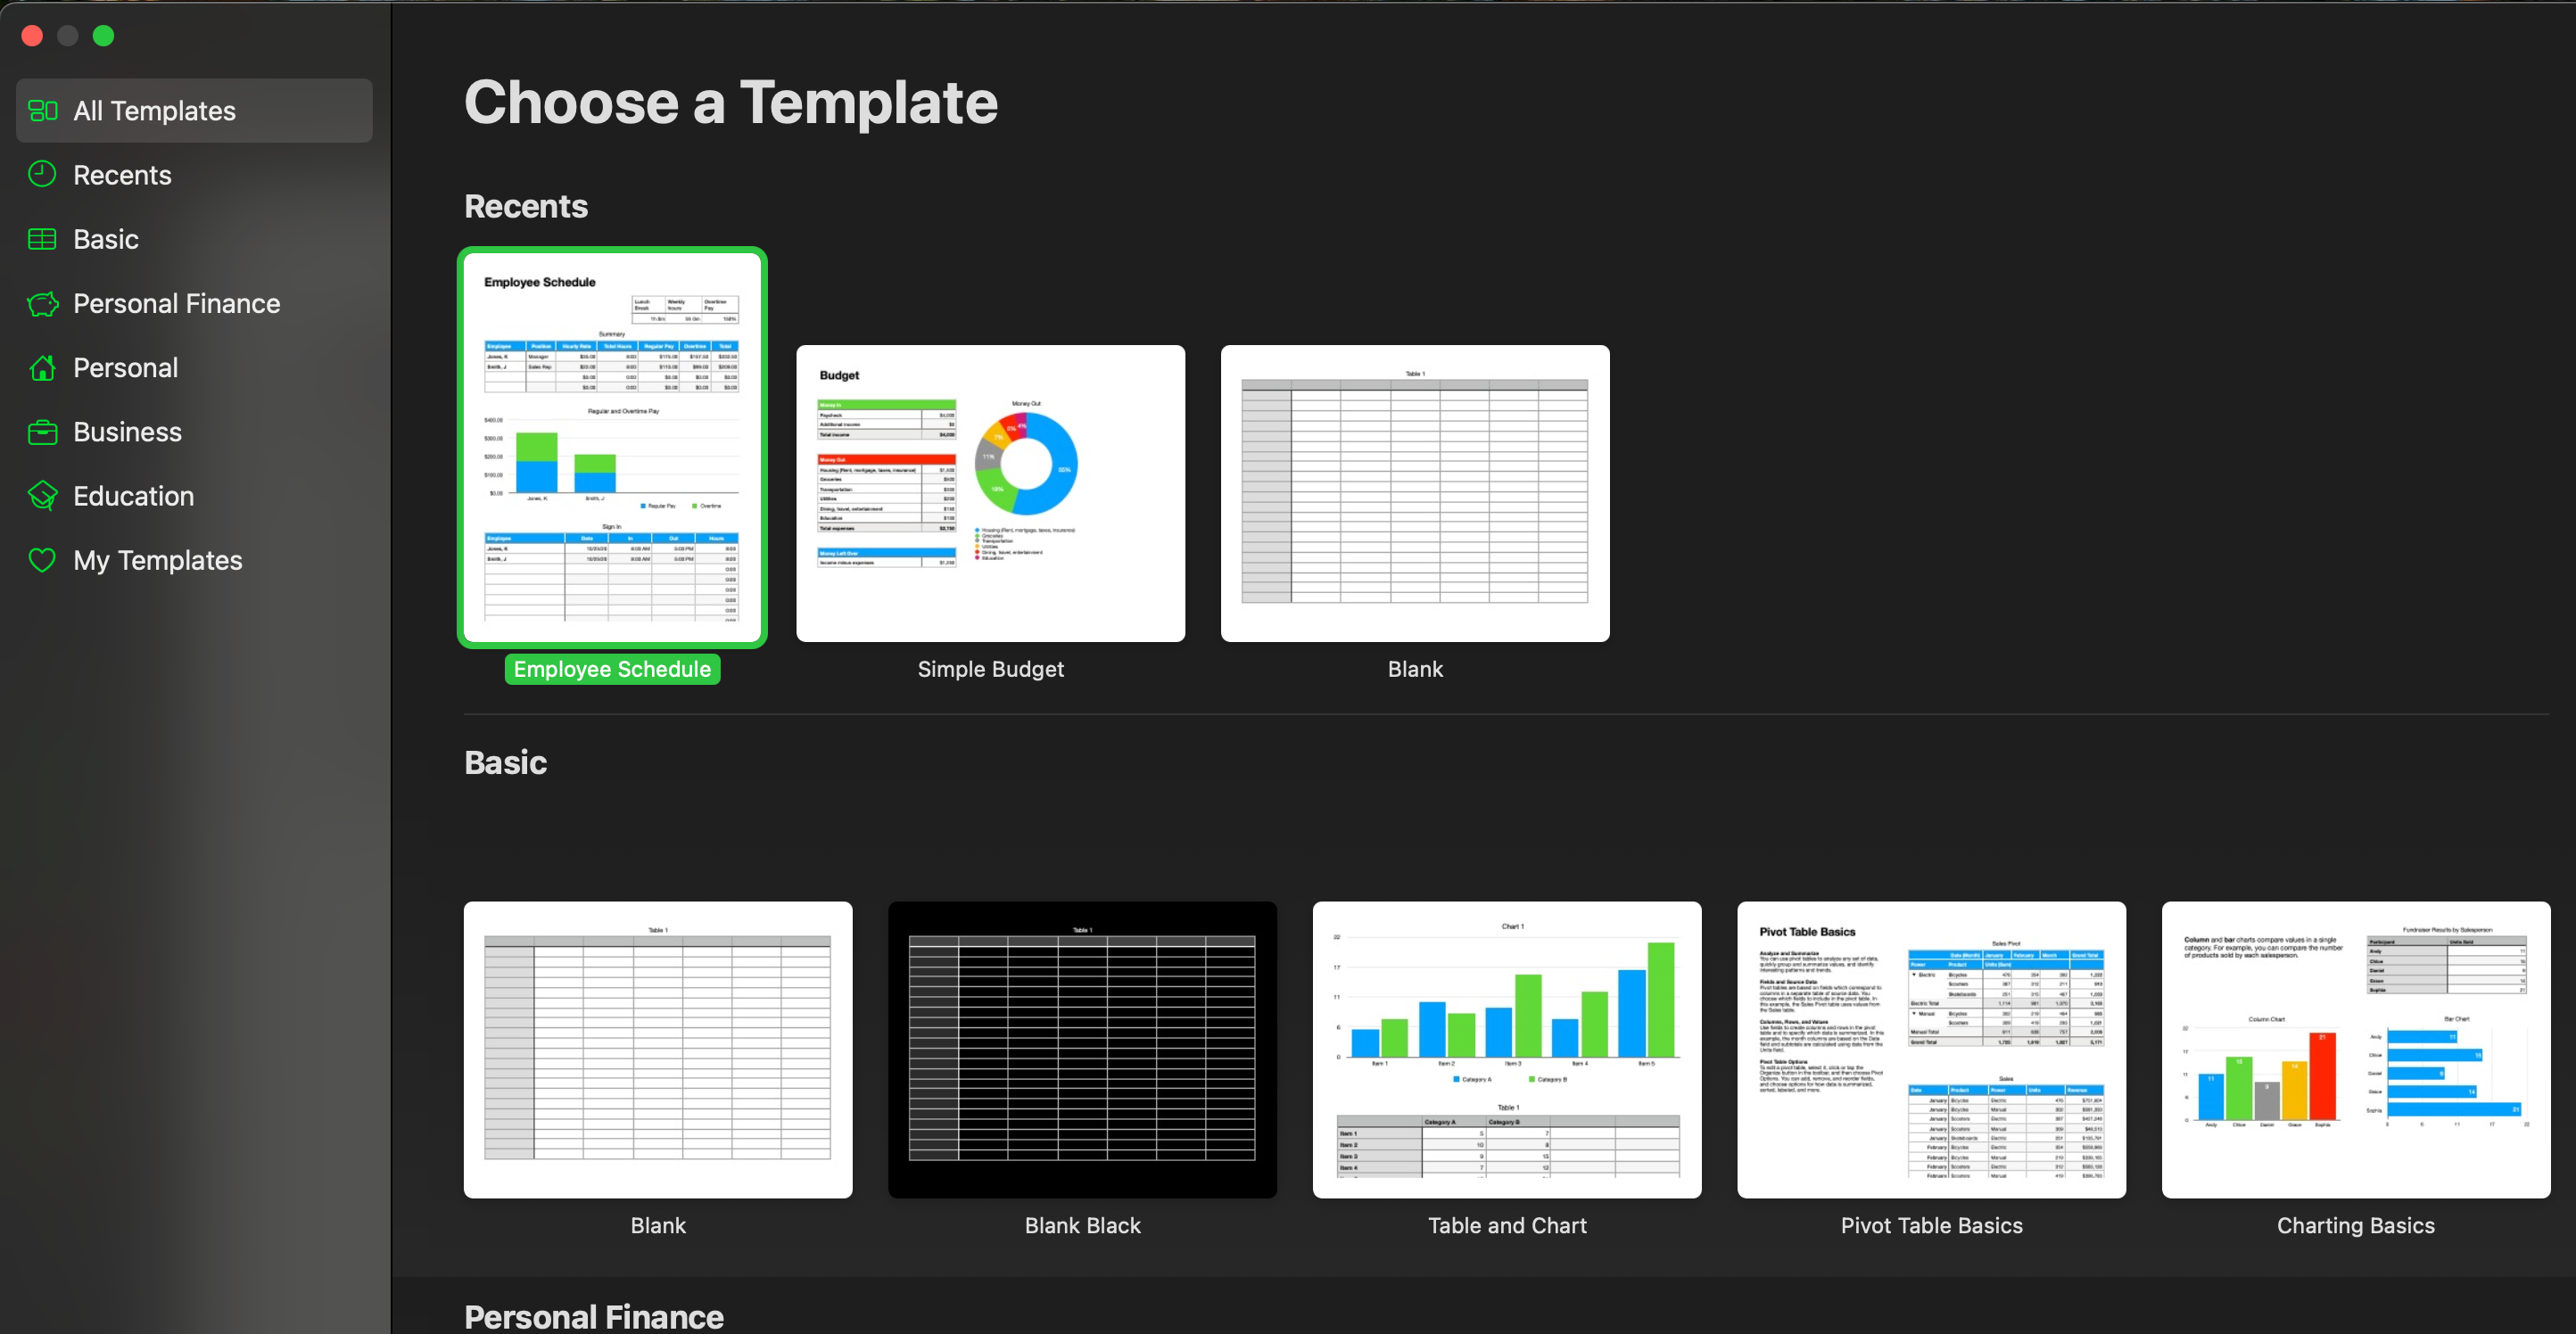Select the Education sidebar icon
This screenshot has height=1334, width=2576.
tap(41, 495)
